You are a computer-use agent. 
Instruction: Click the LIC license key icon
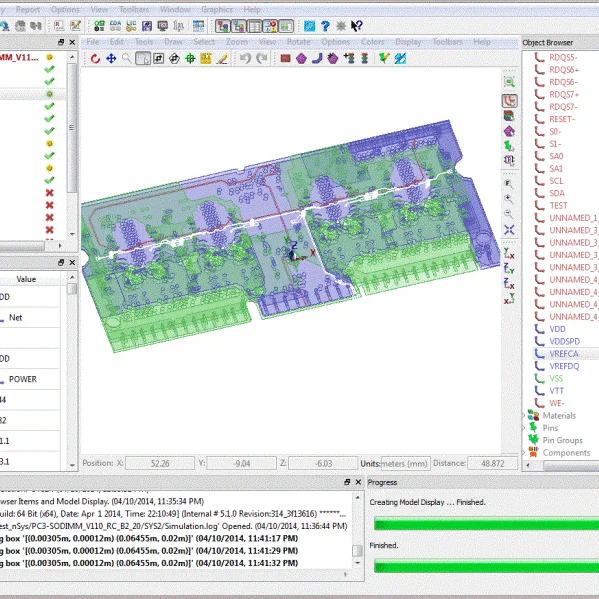[x=131, y=26]
